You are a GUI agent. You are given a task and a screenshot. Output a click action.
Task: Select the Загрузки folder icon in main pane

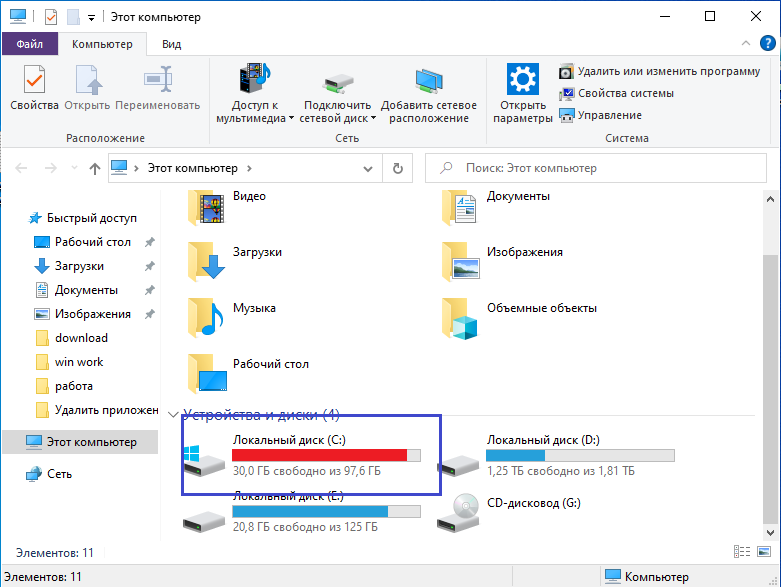click(206, 262)
